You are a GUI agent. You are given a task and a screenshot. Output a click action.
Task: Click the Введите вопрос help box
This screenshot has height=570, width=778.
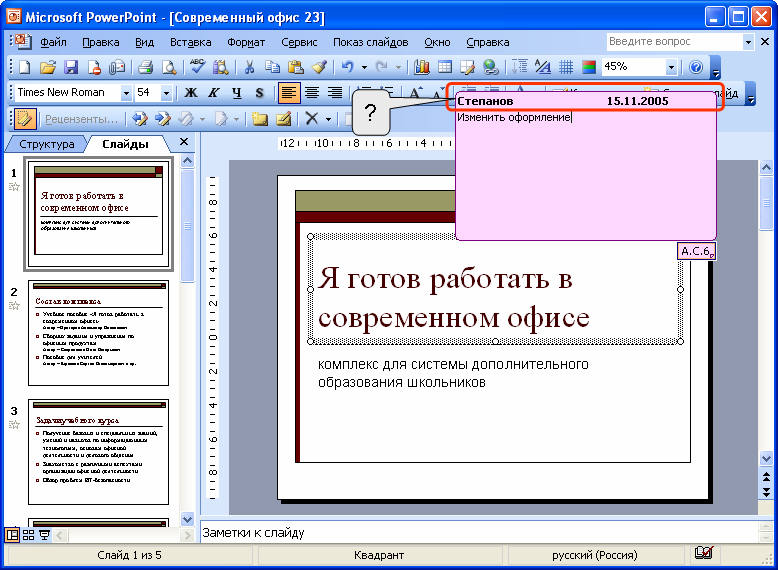[675, 42]
